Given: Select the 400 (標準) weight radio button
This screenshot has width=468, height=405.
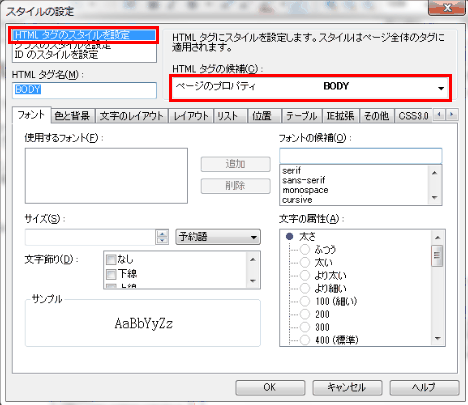Looking at the screenshot, I should pyautogui.click(x=305, y=340).
